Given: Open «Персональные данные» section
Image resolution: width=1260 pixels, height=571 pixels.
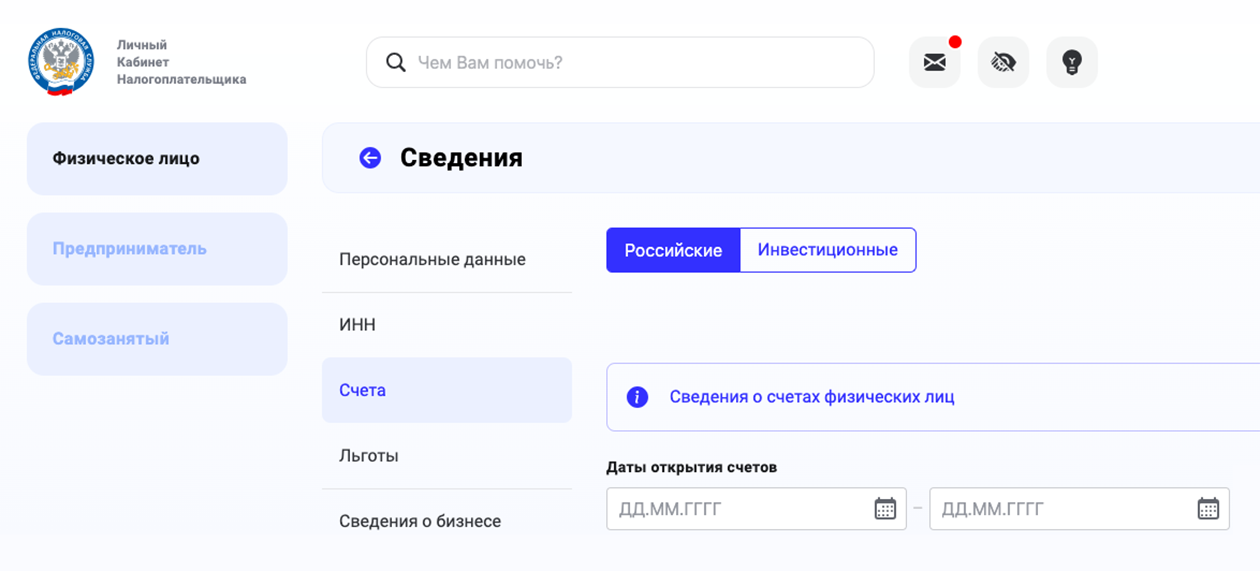Looking at the screenshot, I should coord(447,260).
